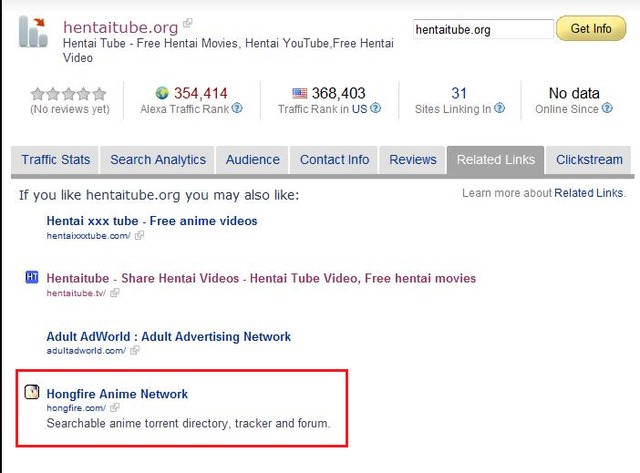Click the site search input field
640x473 pixels.
(483, 29)
